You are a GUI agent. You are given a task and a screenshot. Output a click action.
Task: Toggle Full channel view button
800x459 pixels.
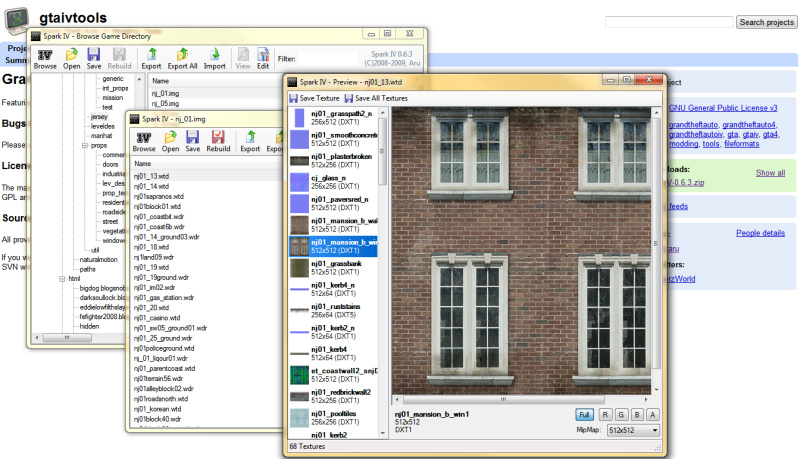(584, 415)
